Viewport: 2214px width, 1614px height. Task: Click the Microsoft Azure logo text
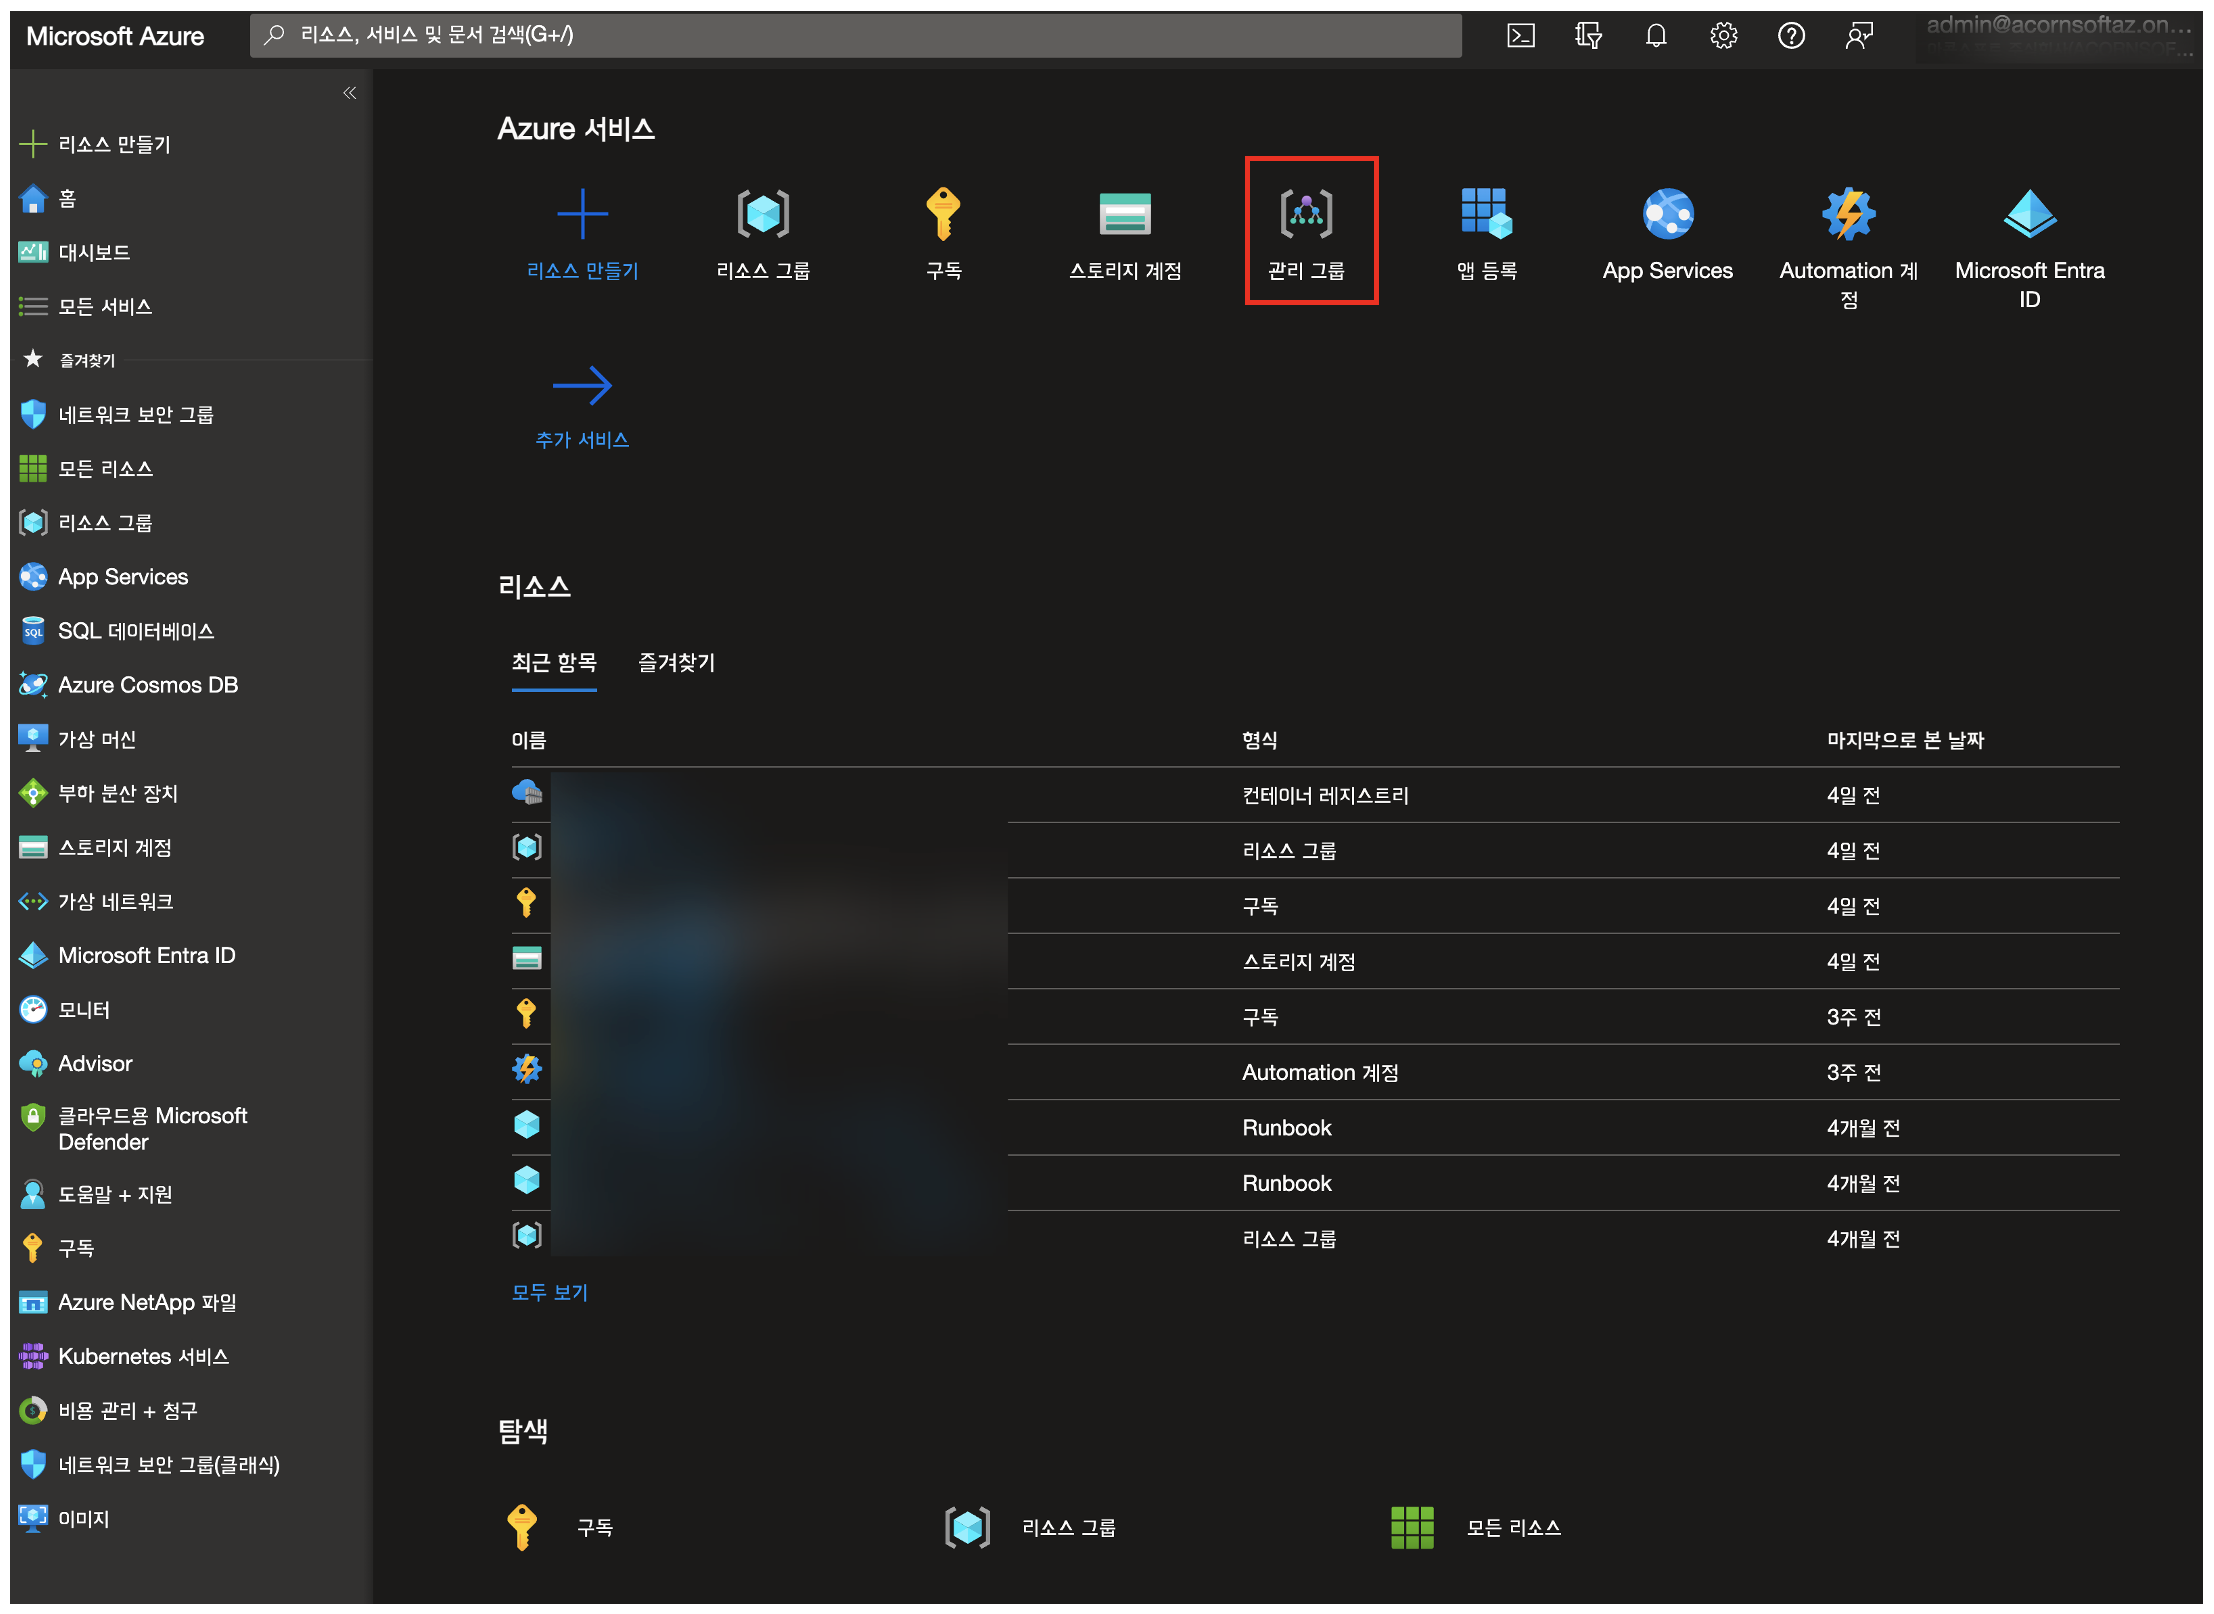115,36
